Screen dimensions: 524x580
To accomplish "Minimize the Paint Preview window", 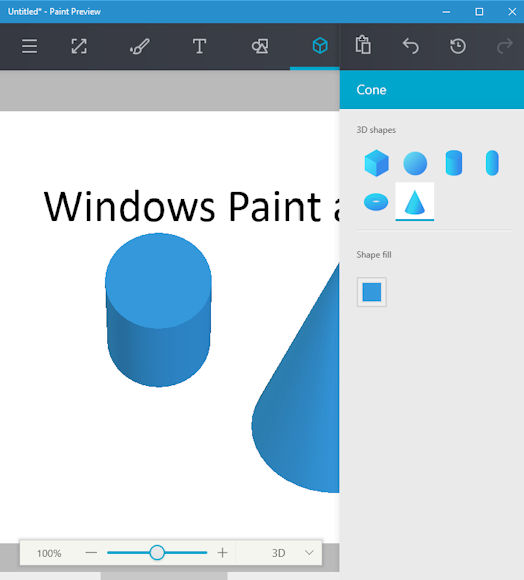I will pos(446,12).
